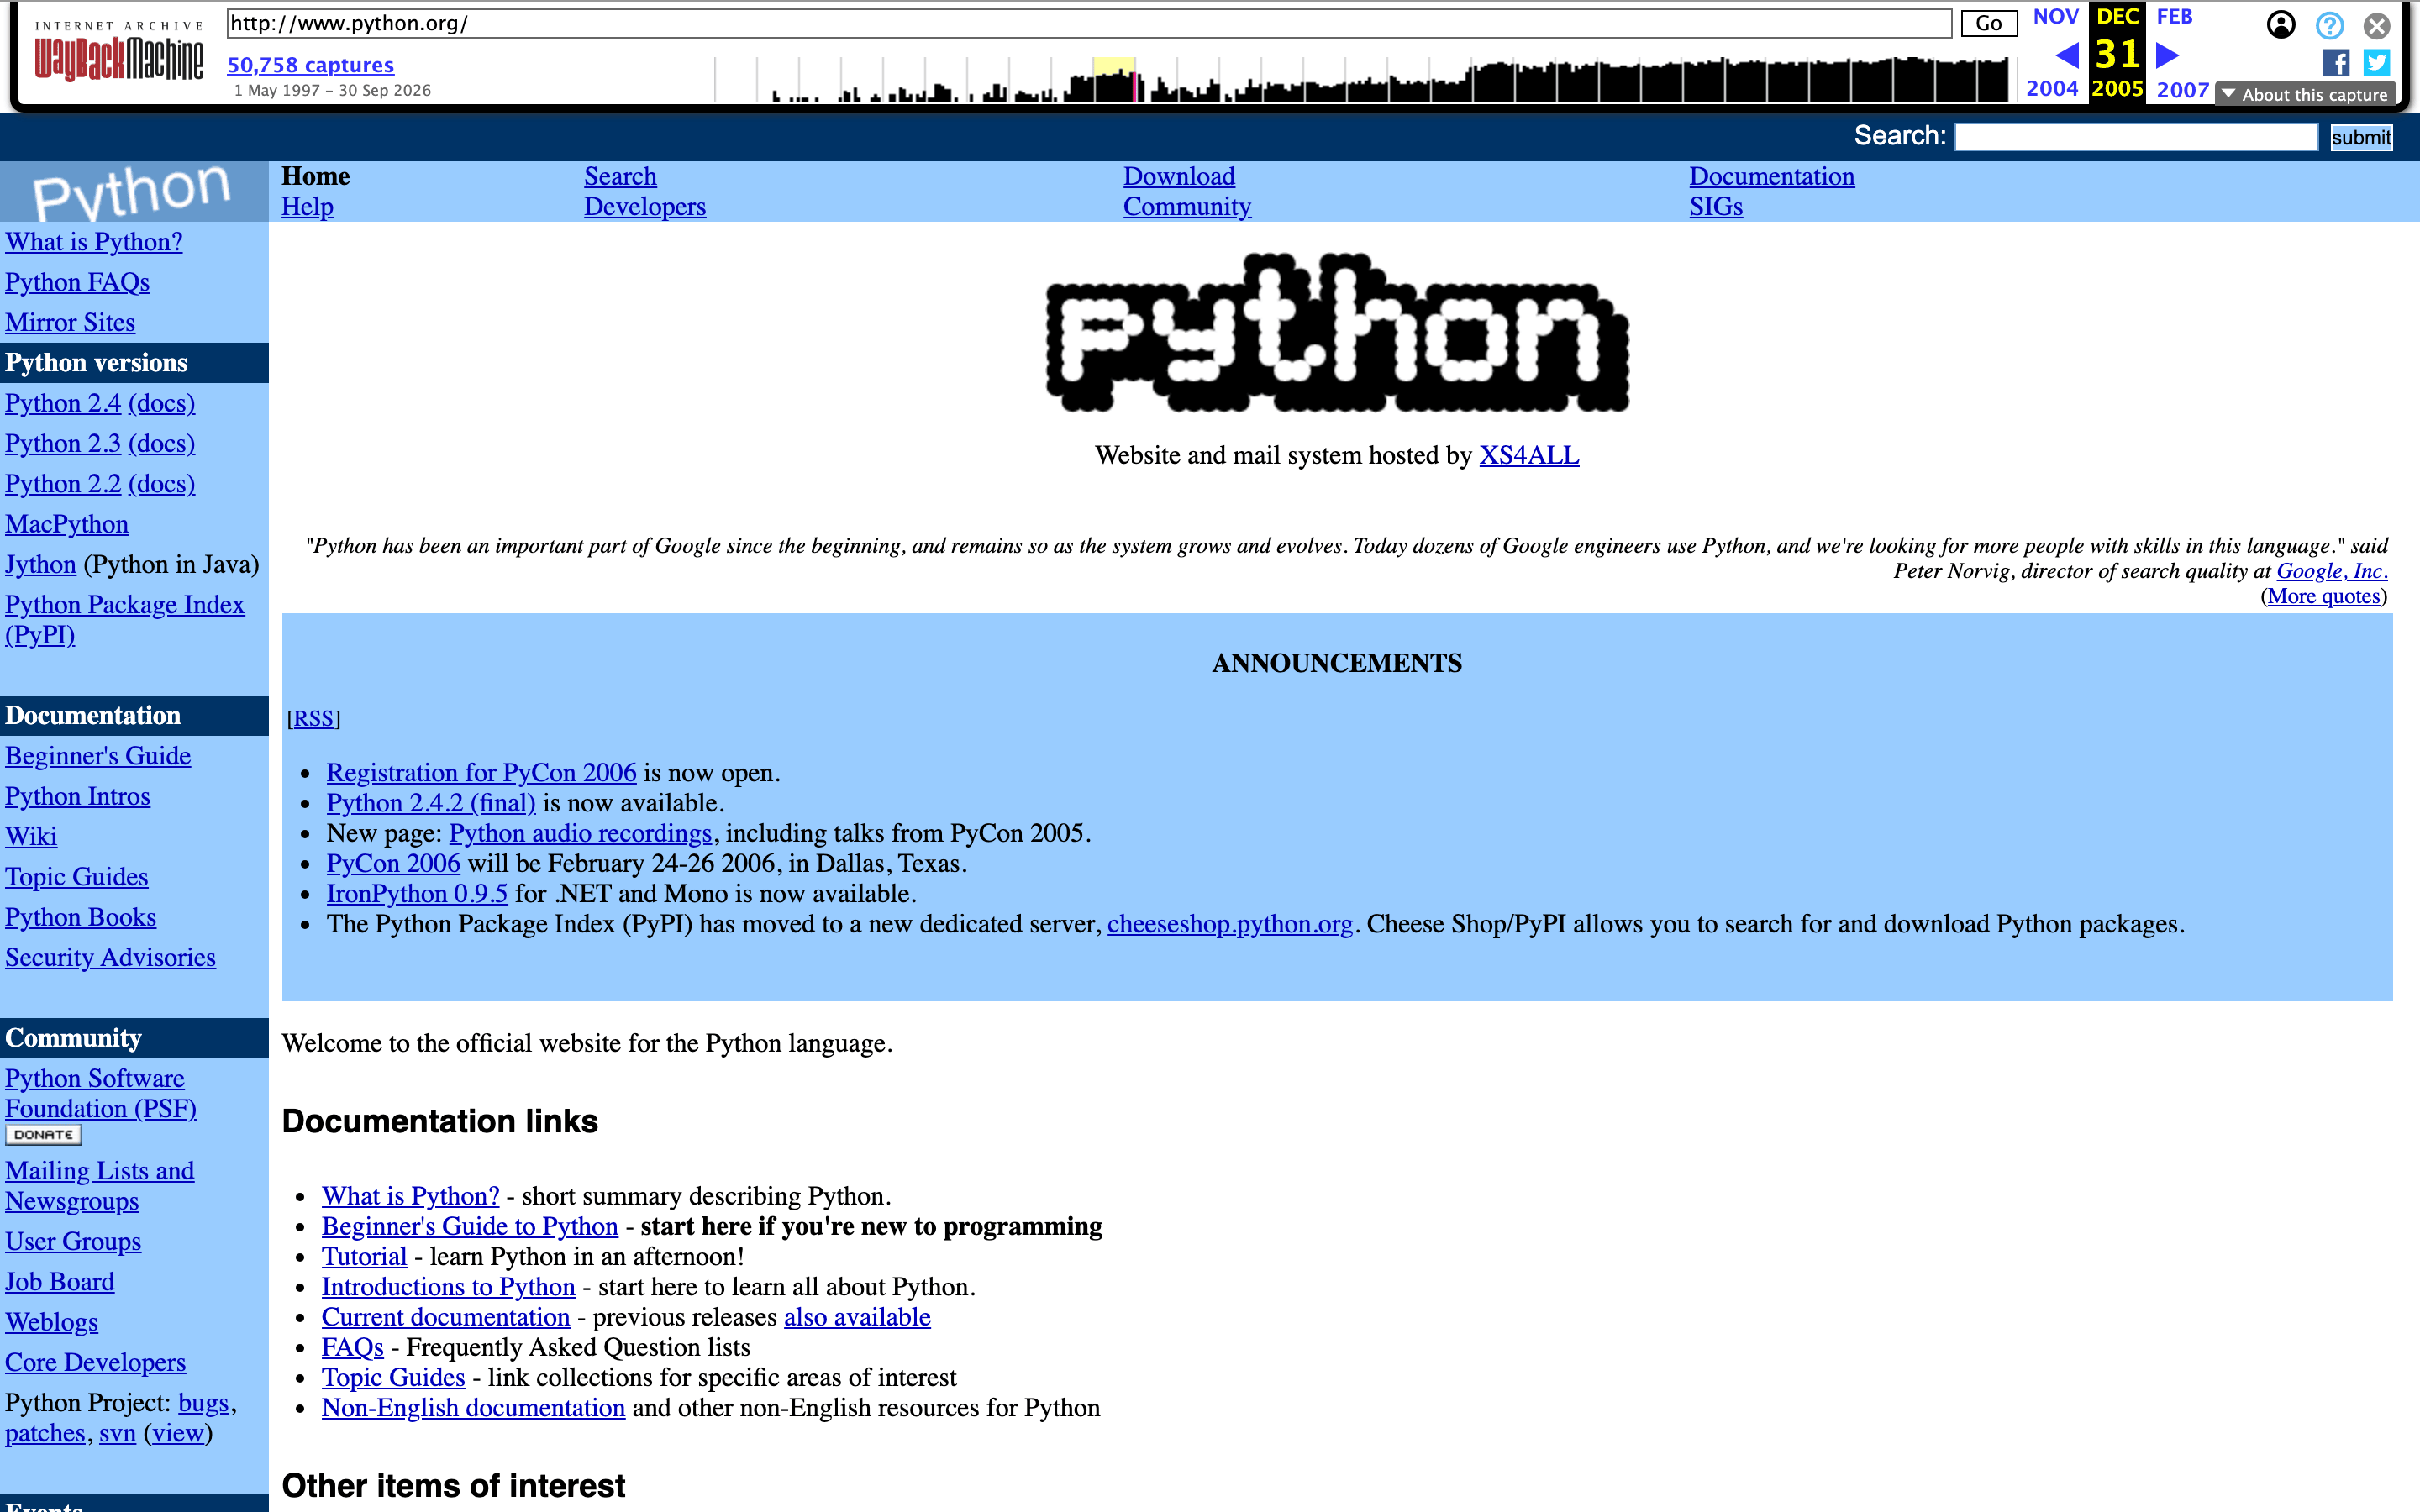The height and width of the screenshot is (1512, 2420).
Task: Open What is Python? sidebar link
Action: tap(94, 242)
